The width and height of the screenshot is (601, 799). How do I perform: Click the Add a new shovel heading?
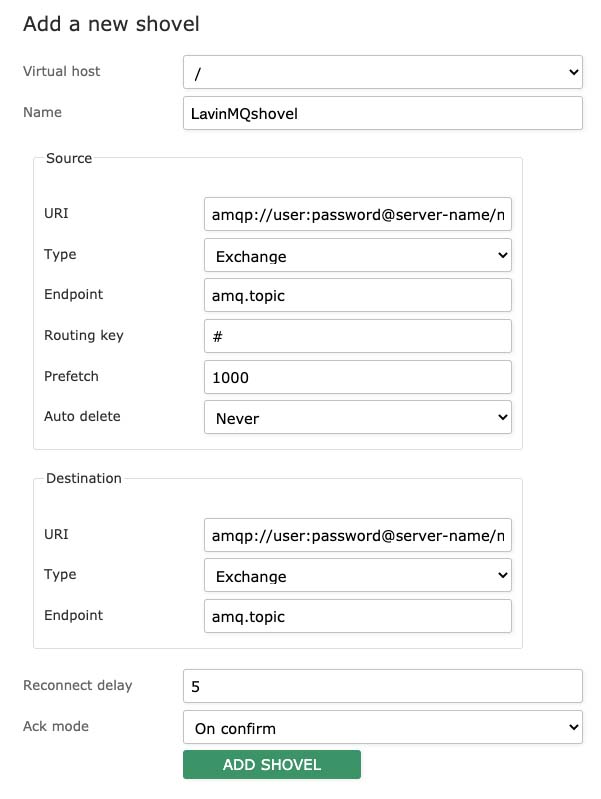[111, 24]
